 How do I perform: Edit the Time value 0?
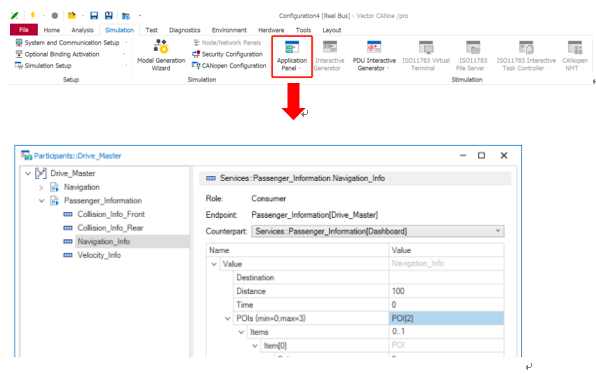[446, 305]
